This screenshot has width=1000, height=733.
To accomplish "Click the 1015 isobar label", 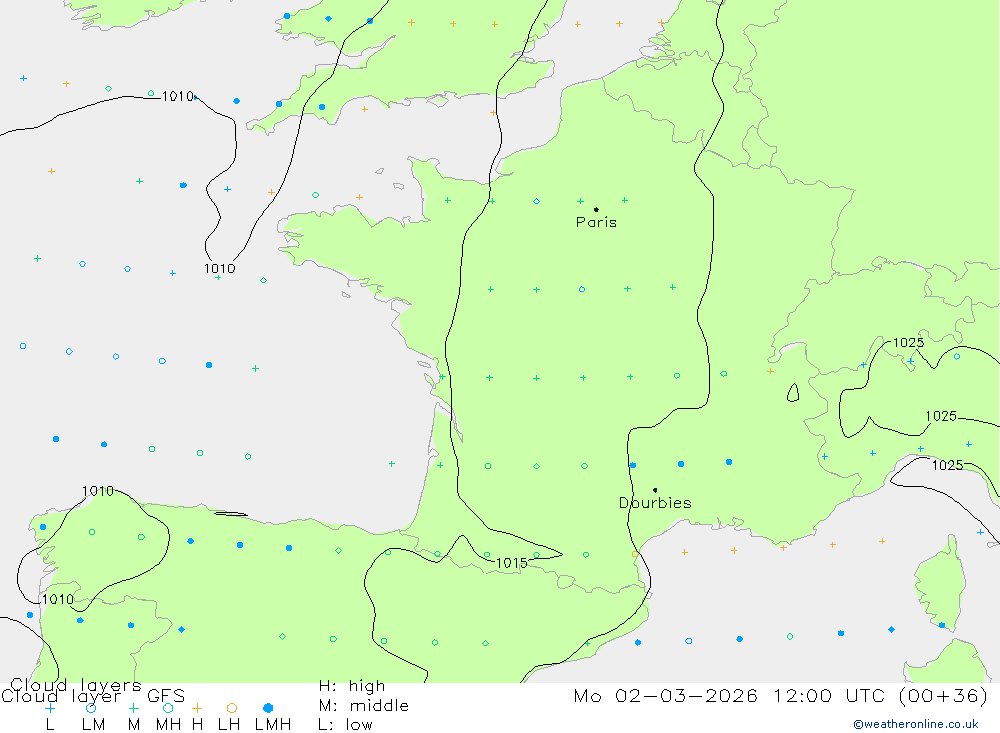I will point(511,563).
